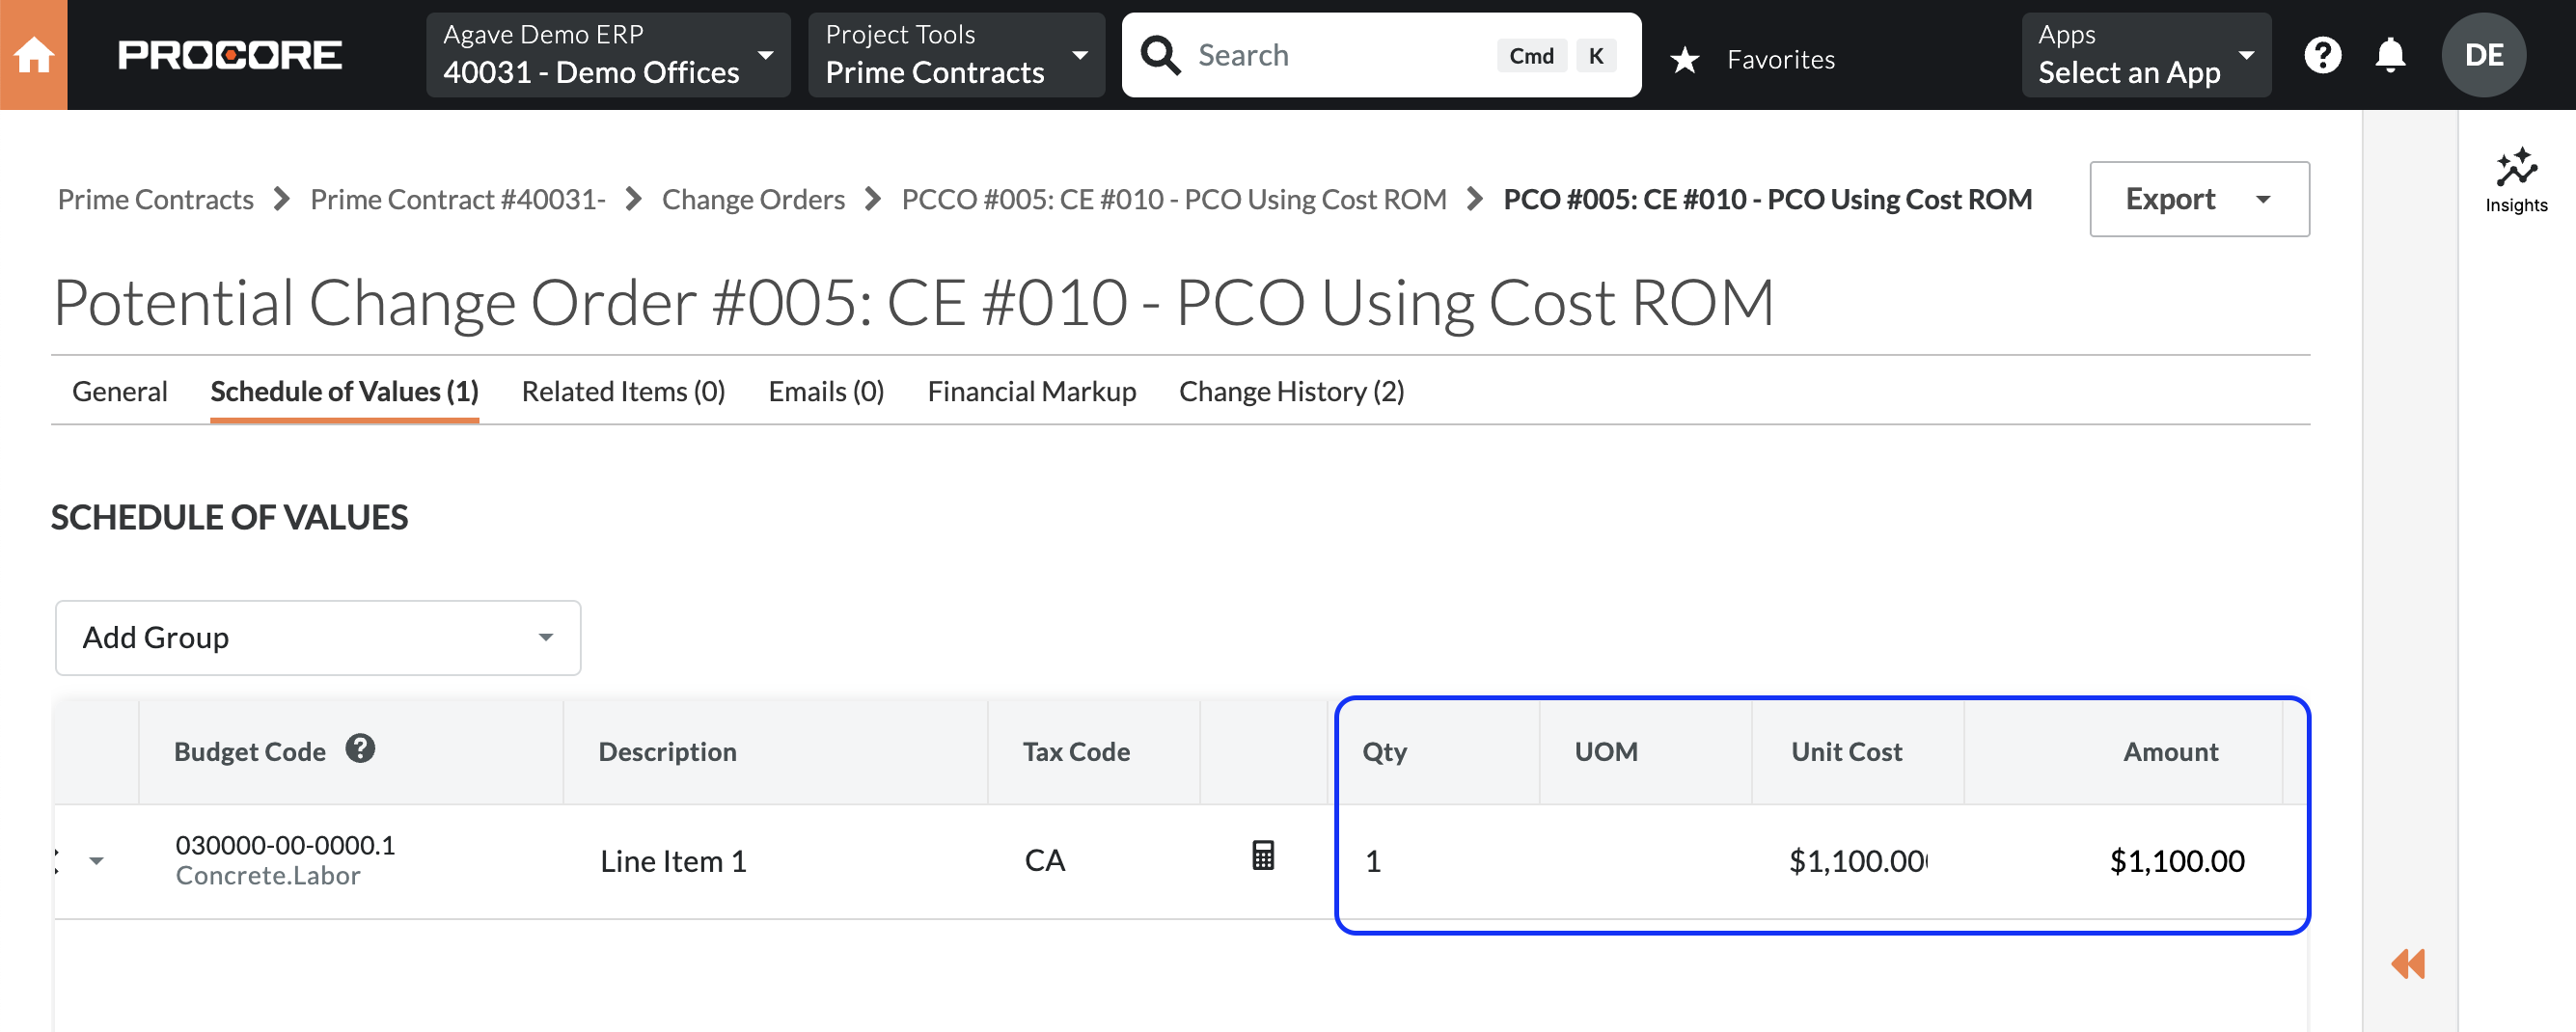
Task: Expand the Select an App dropdown
Action: coord(2145,55)
